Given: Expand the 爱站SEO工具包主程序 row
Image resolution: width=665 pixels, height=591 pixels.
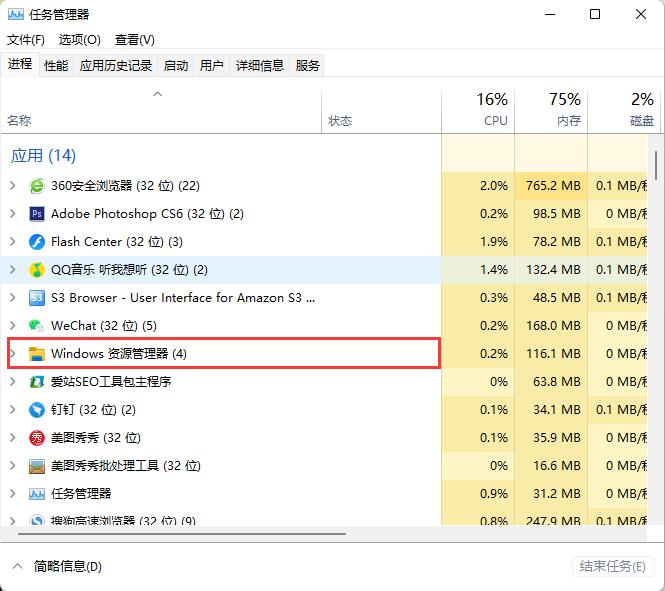Looking at the screenshot, I should click(13, 382).
